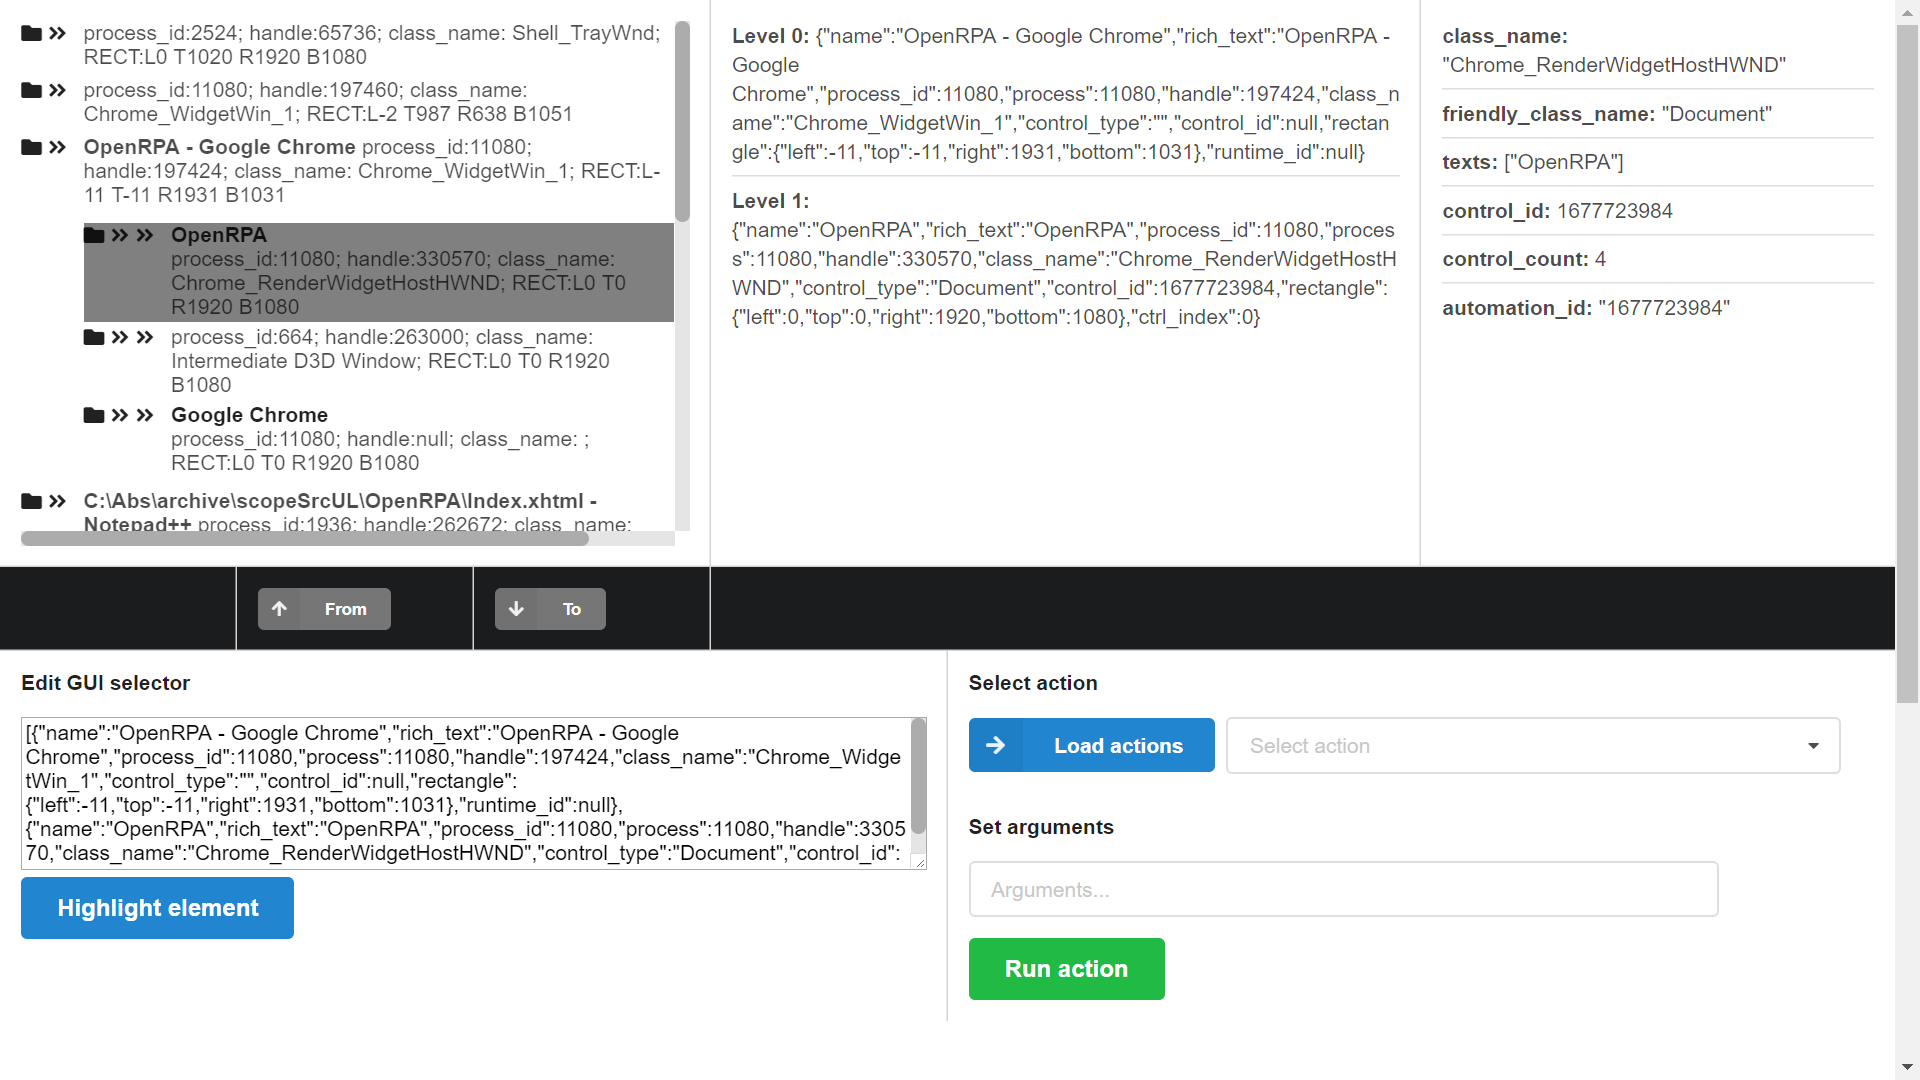Click folder icon of Google Chrome child row
Screen dimensions: 1920x1080
(94, 415)
